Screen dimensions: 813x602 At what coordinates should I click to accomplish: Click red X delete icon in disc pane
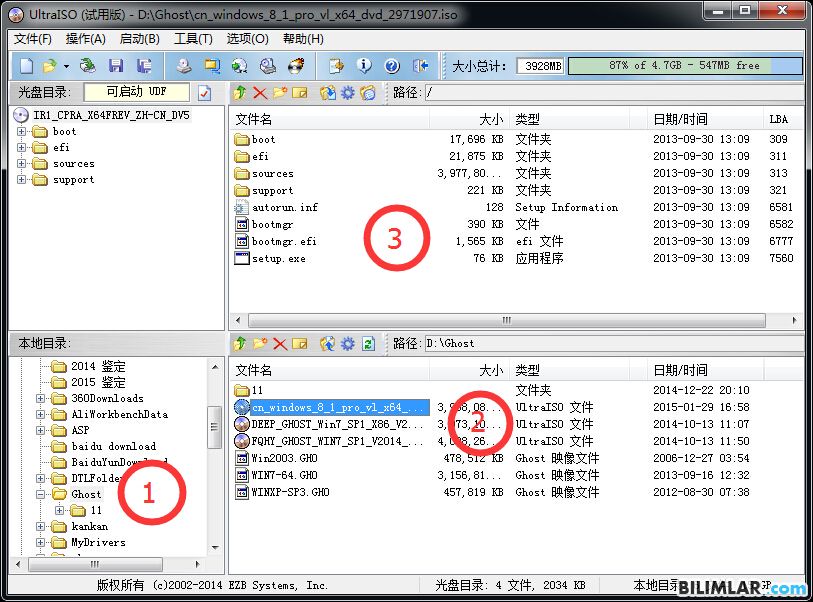click(260, 93)
